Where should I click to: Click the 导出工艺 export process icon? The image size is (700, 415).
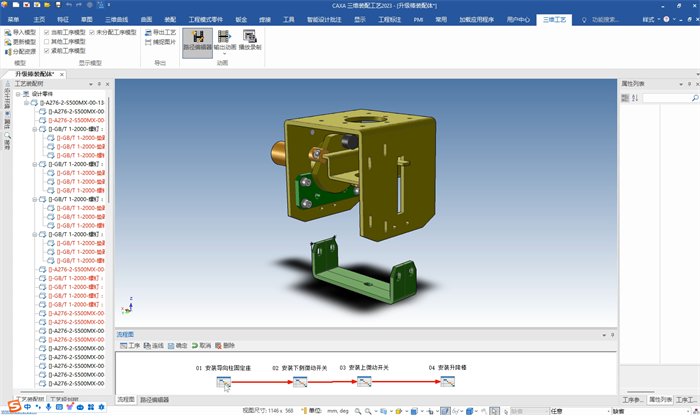coord(148,32)
